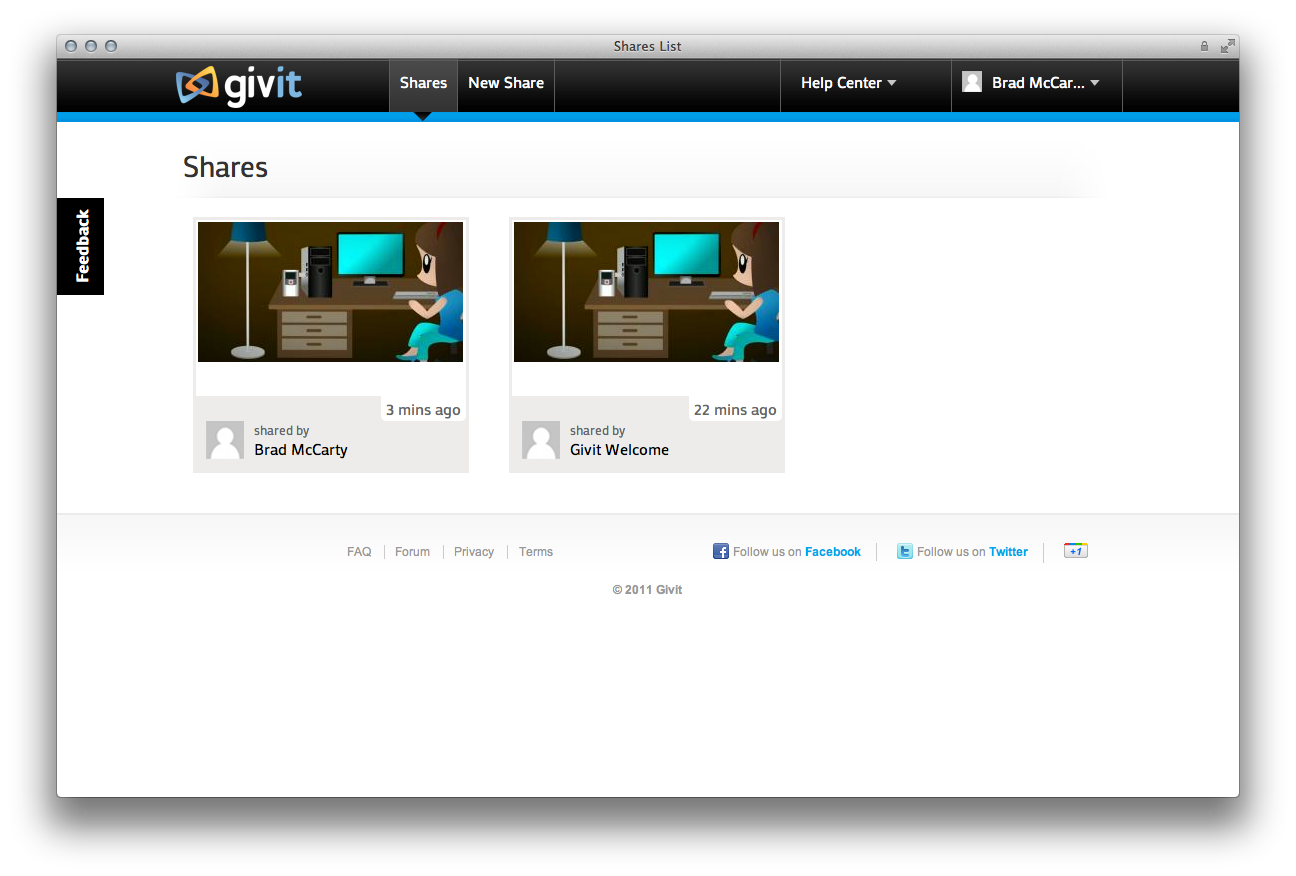Open the Privacy footer link

point(474,552)
